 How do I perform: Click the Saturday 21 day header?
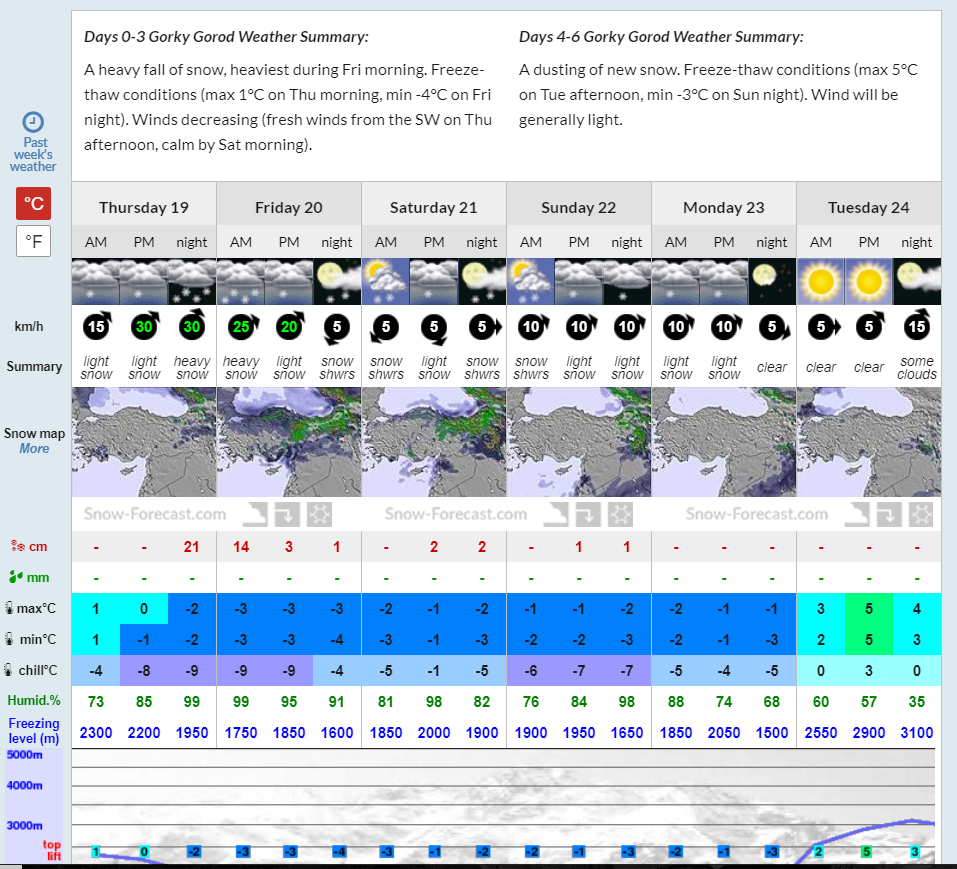click(434, 207)
